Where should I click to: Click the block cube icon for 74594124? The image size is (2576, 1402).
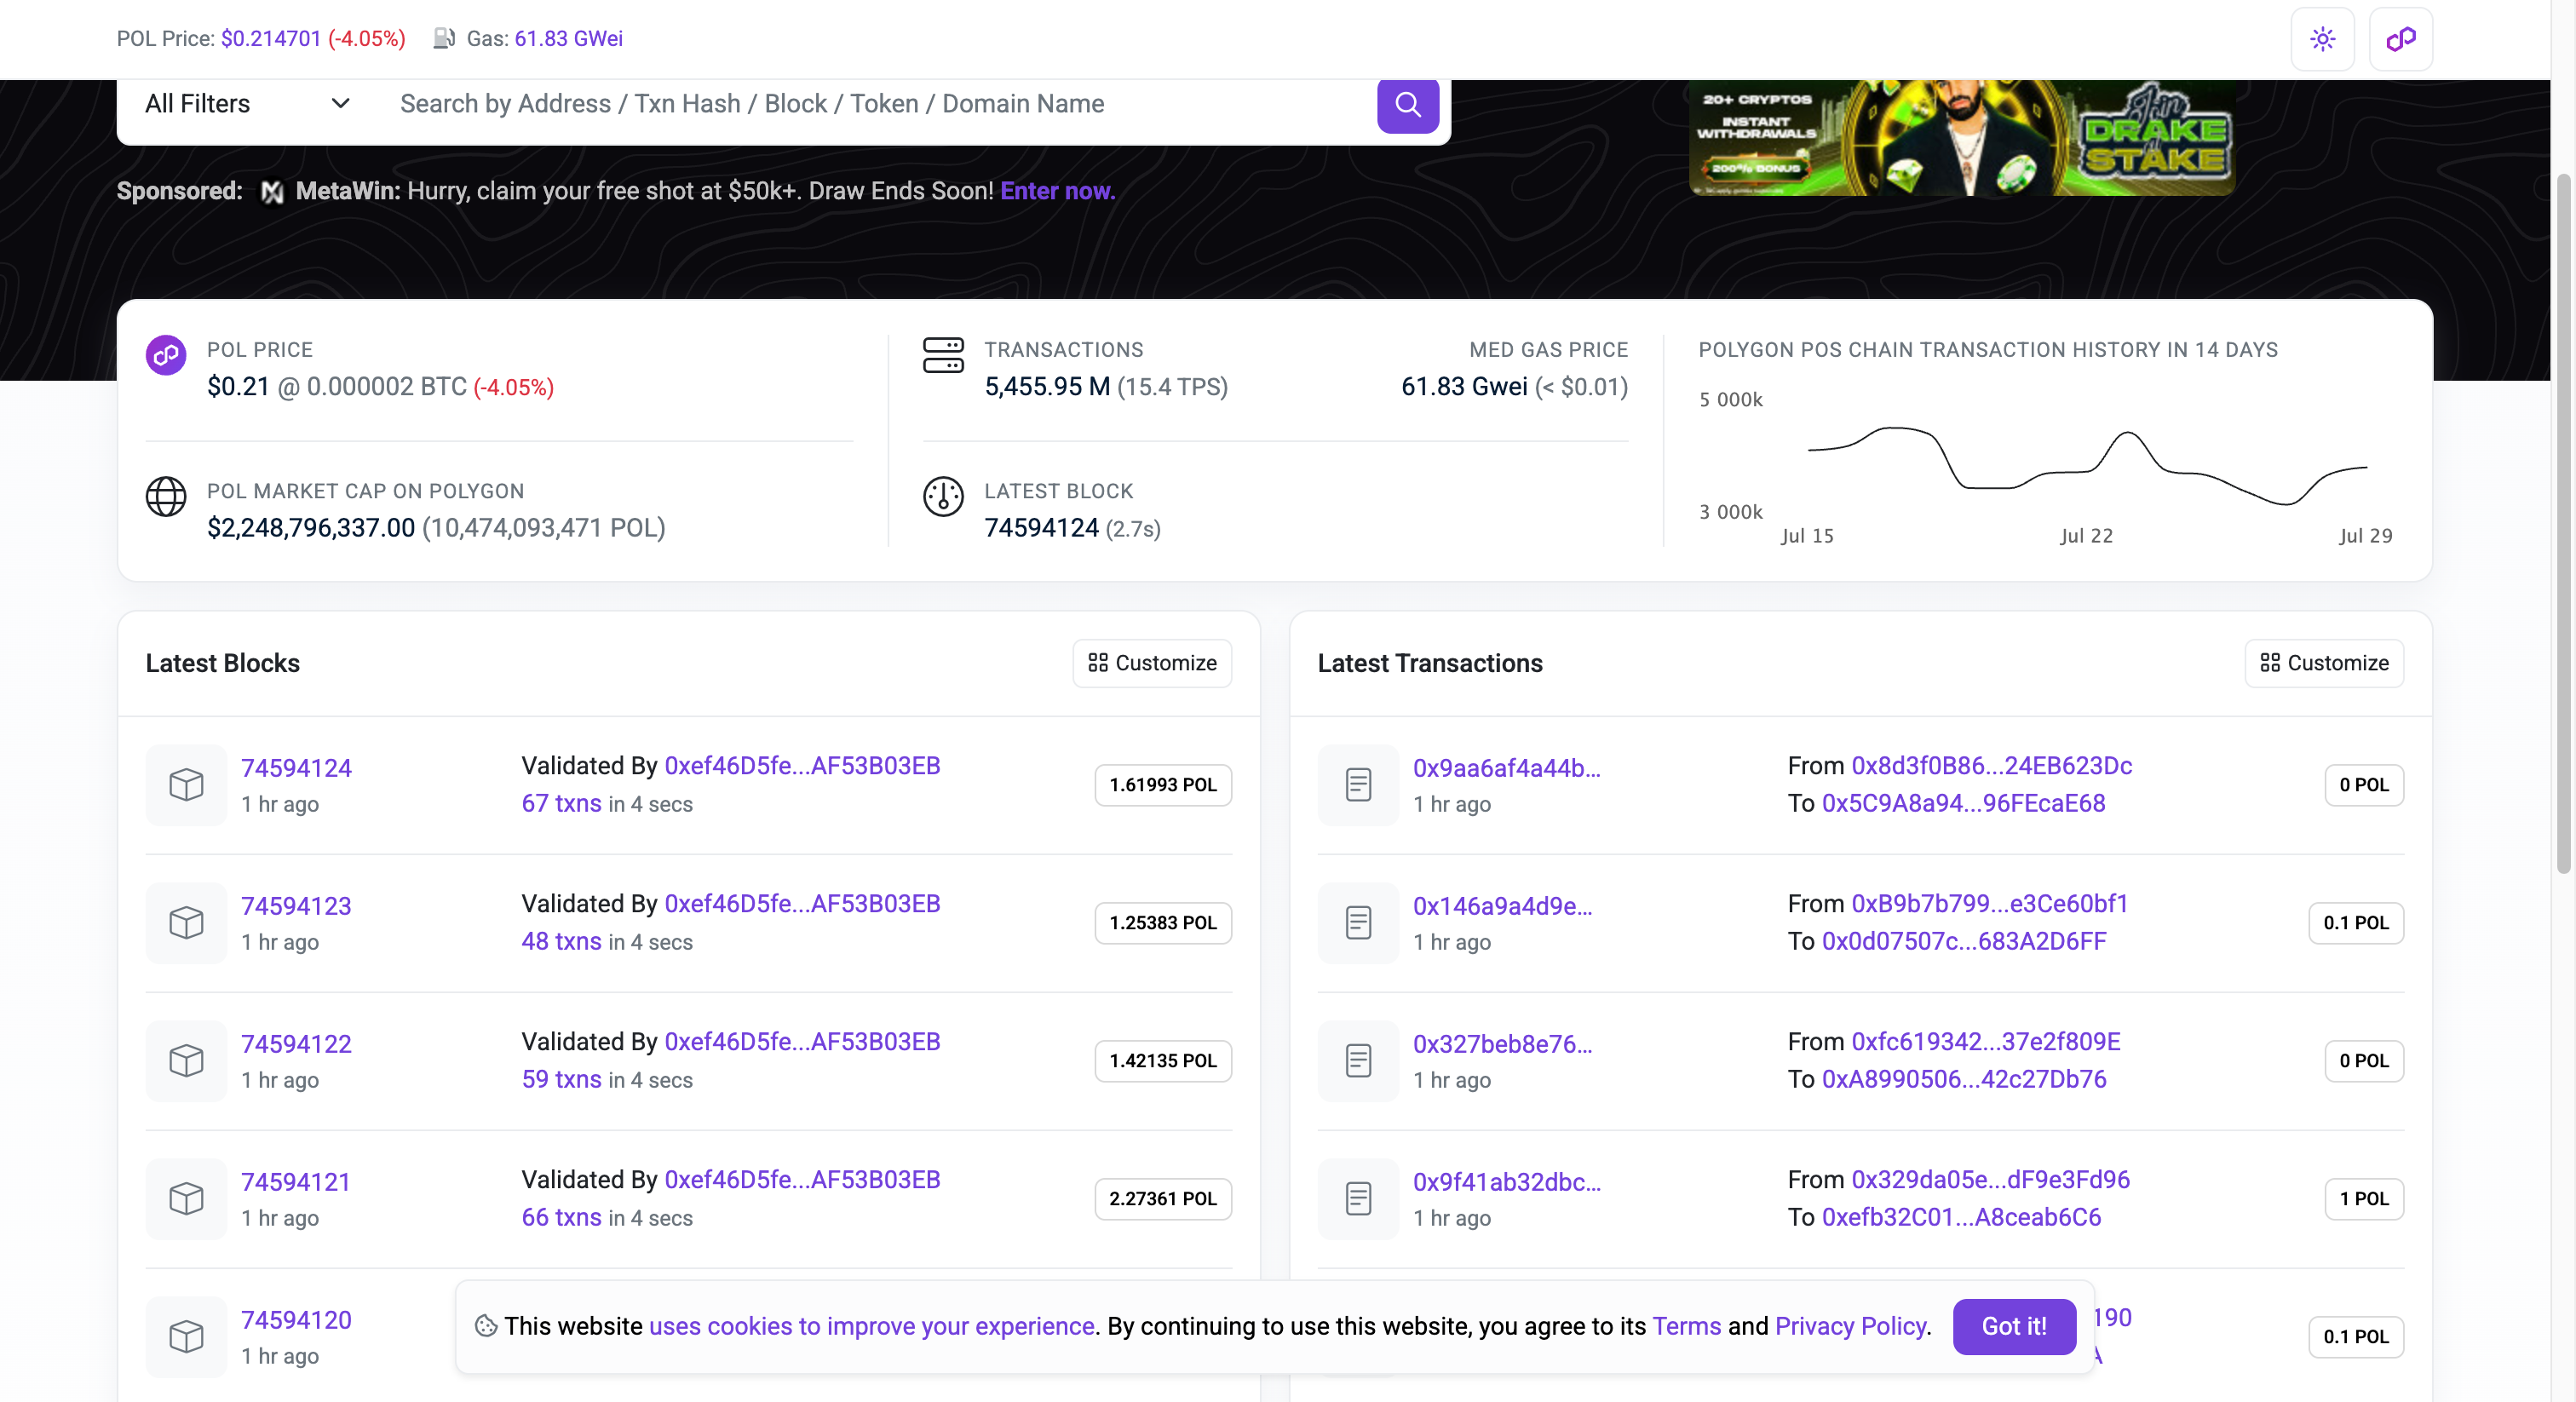click(186, 784)
